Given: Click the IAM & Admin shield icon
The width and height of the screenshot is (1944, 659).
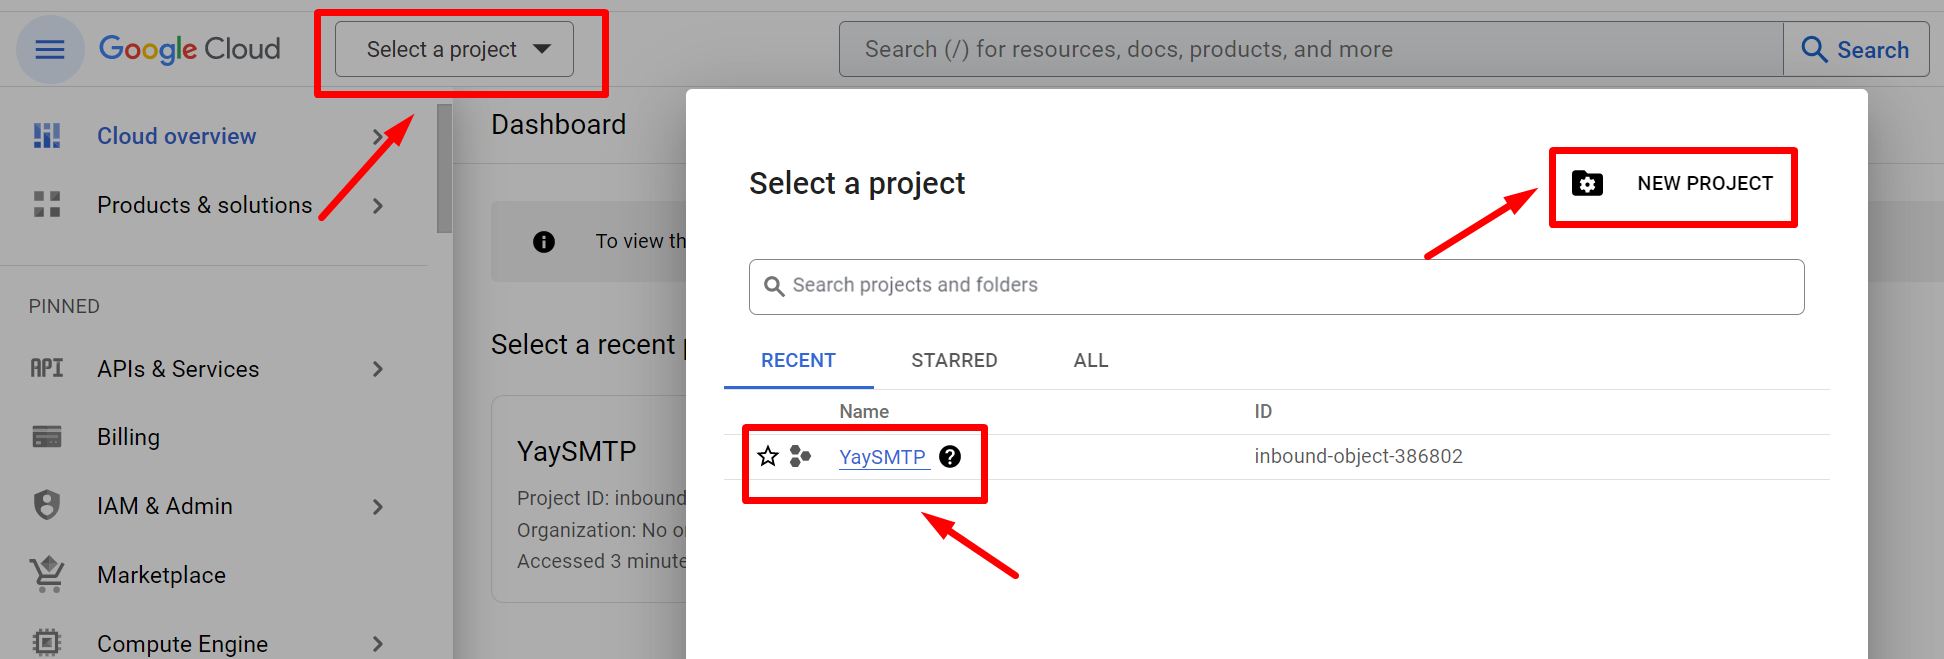Looking at the screenshot, I should click(47, 506).
